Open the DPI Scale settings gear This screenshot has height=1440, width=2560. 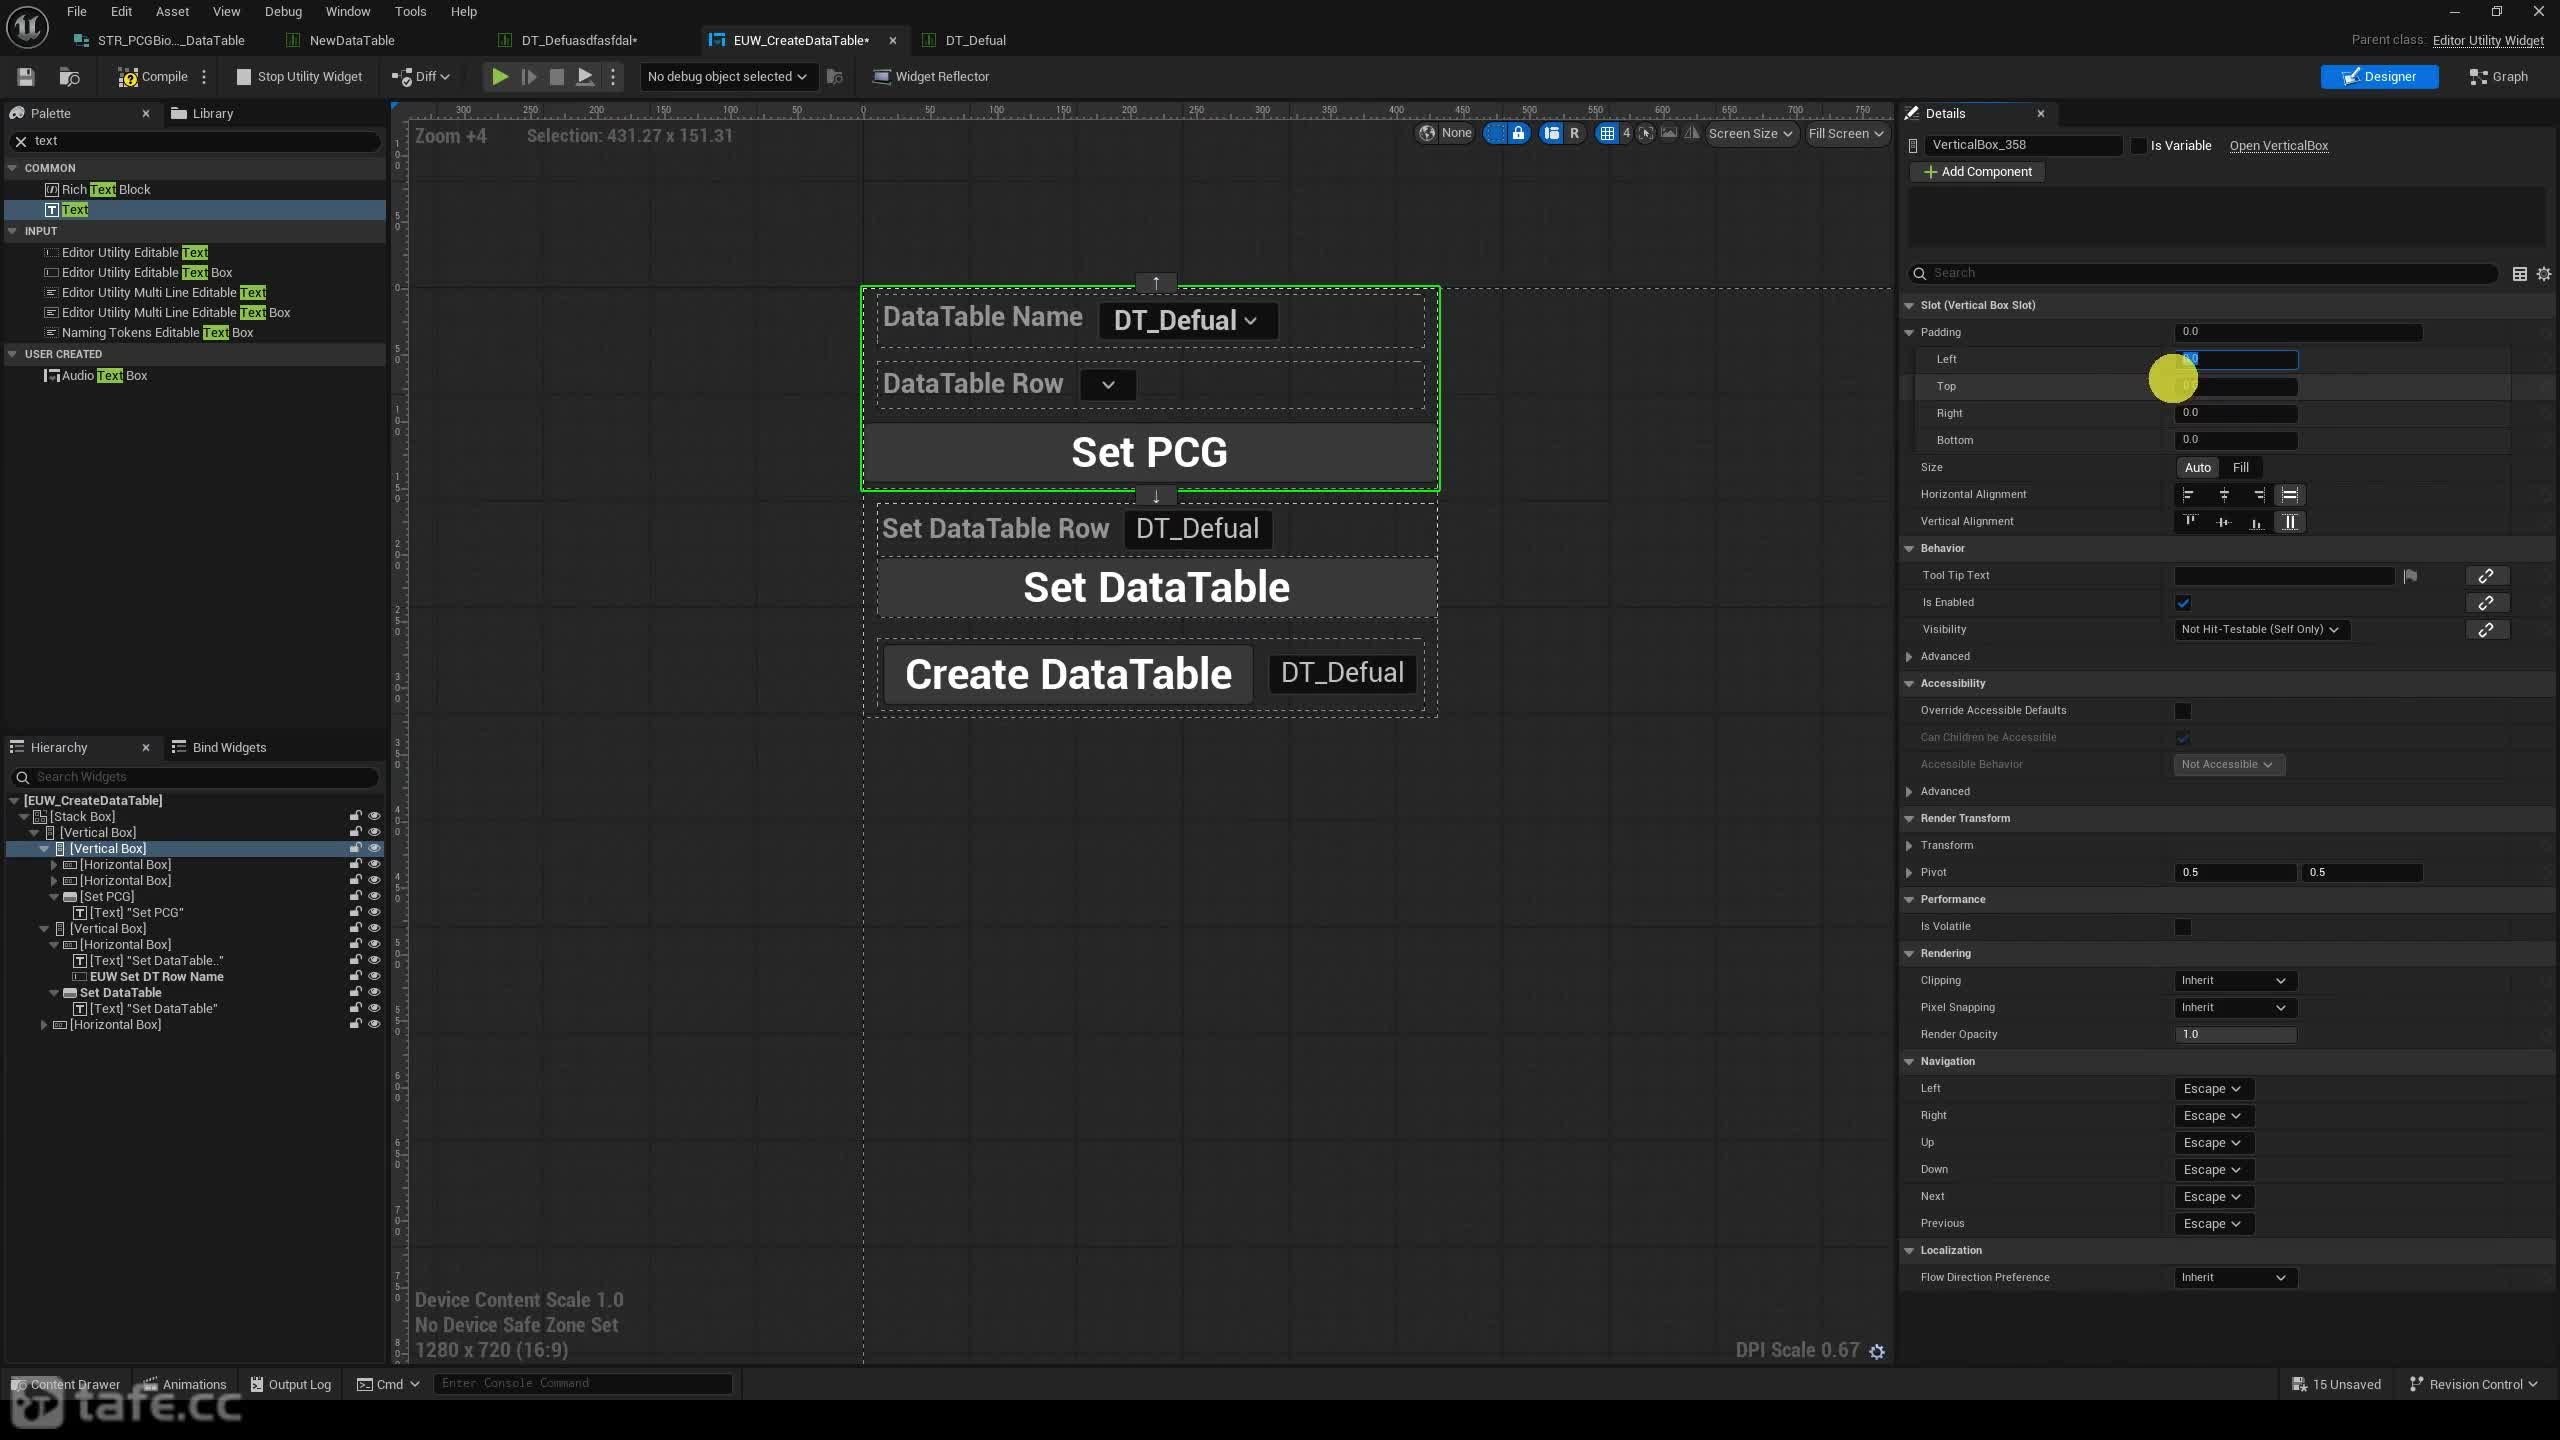(1877, 1351)
